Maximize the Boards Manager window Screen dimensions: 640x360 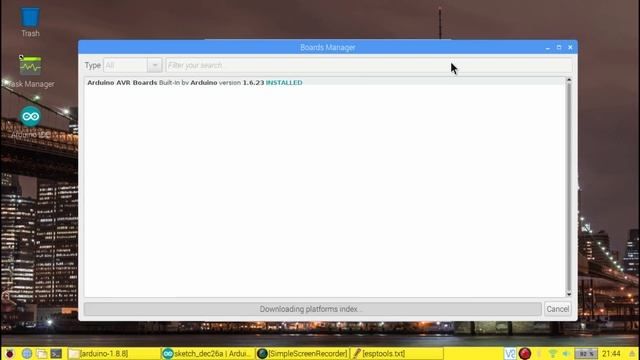[x=559, y=47]
